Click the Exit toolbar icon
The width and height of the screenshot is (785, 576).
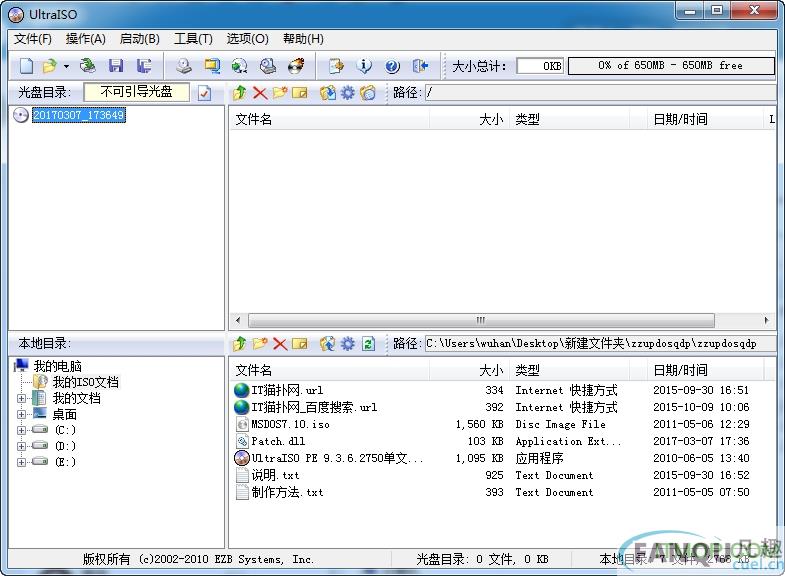420,66
